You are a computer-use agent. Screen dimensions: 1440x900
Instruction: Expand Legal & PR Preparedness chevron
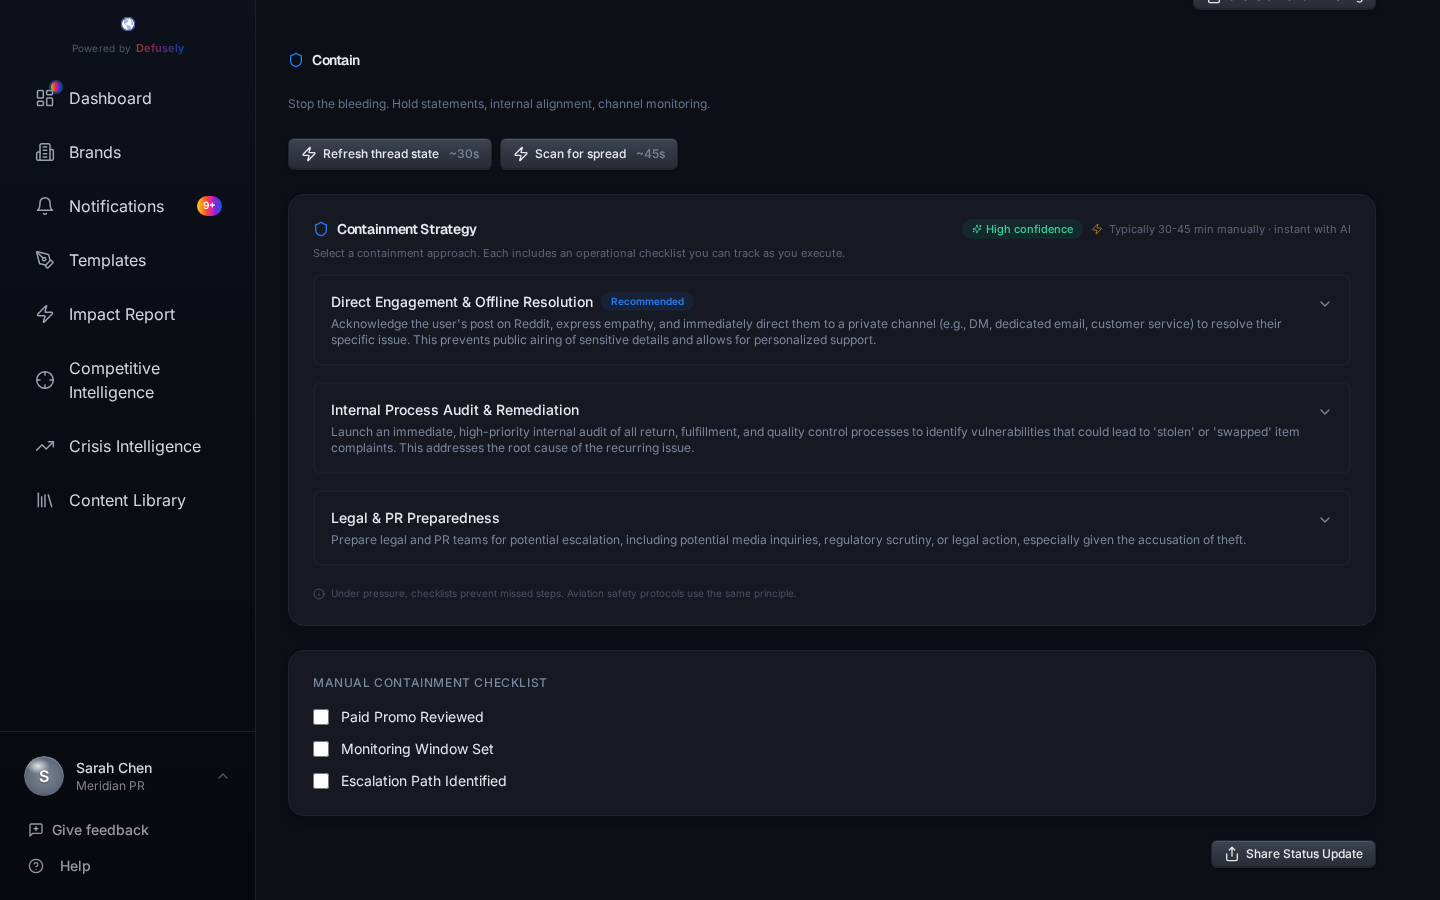pyautogui.click(x=1324, y=520)
